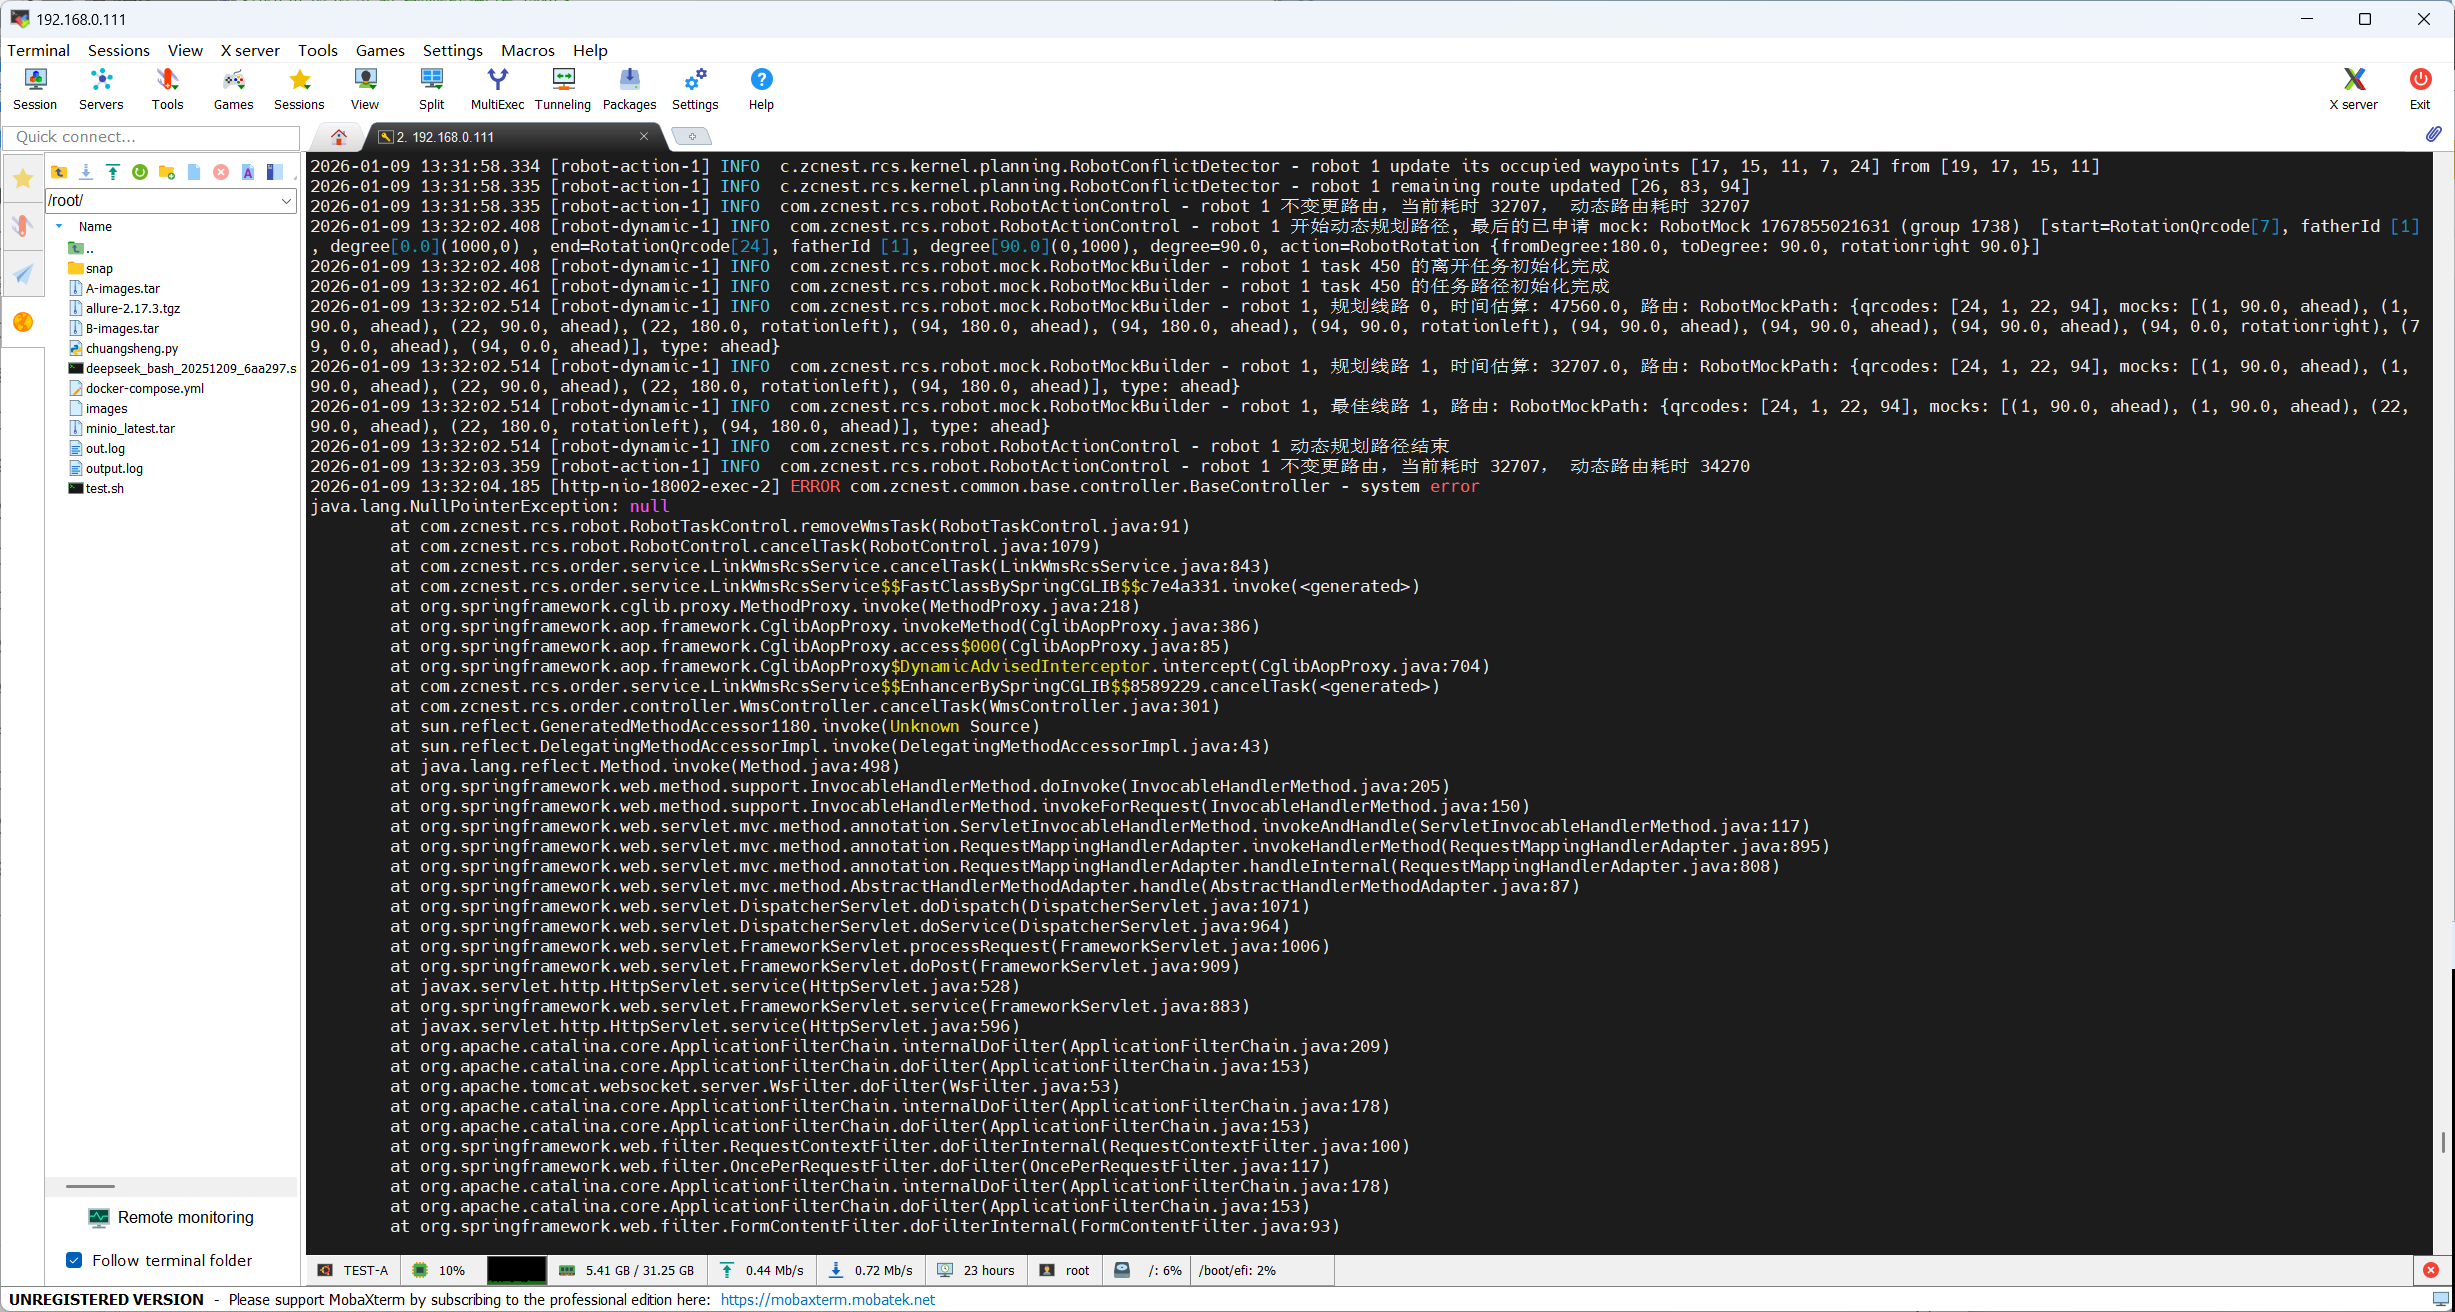
Task: Click the SFTP refresh folder icon
Action: (140, 172)
